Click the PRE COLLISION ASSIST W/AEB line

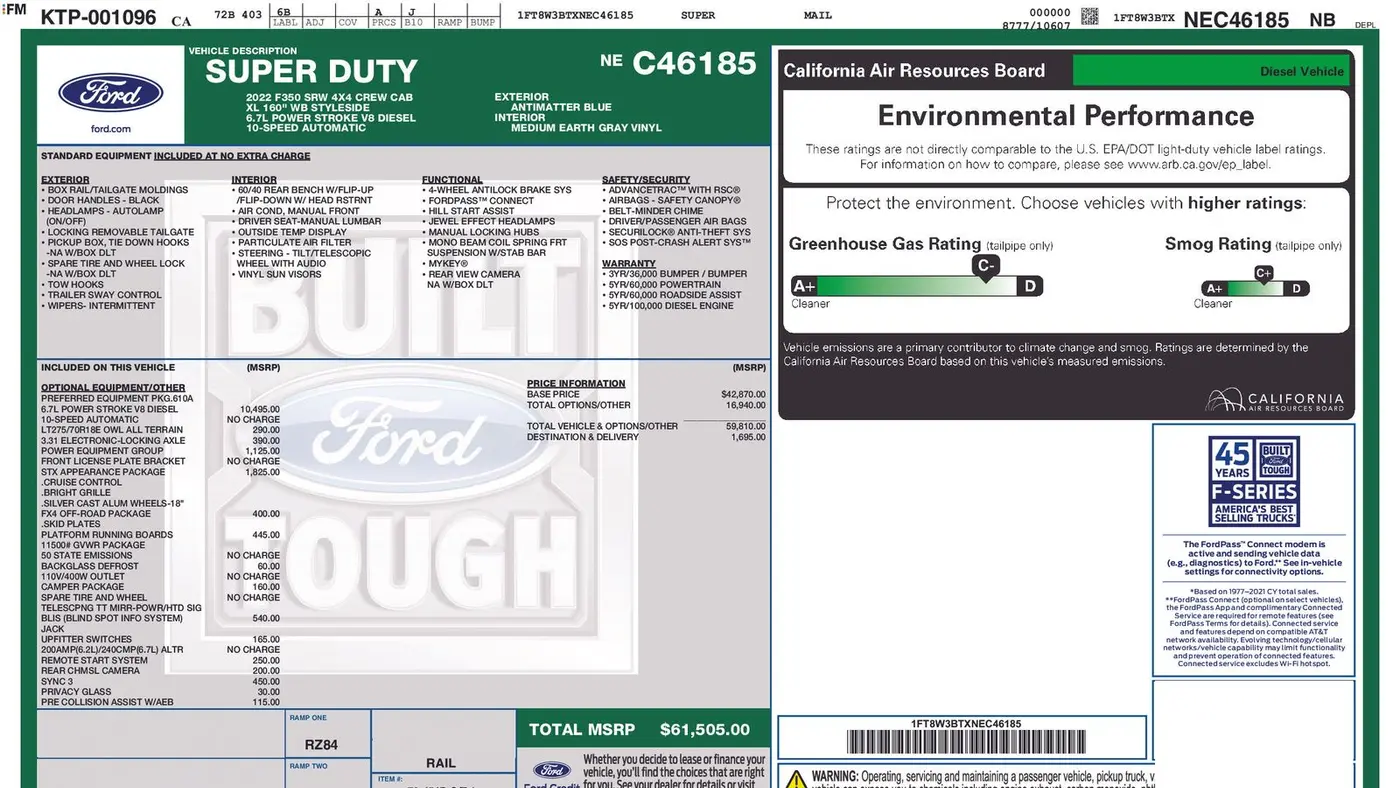click(107, 703)
